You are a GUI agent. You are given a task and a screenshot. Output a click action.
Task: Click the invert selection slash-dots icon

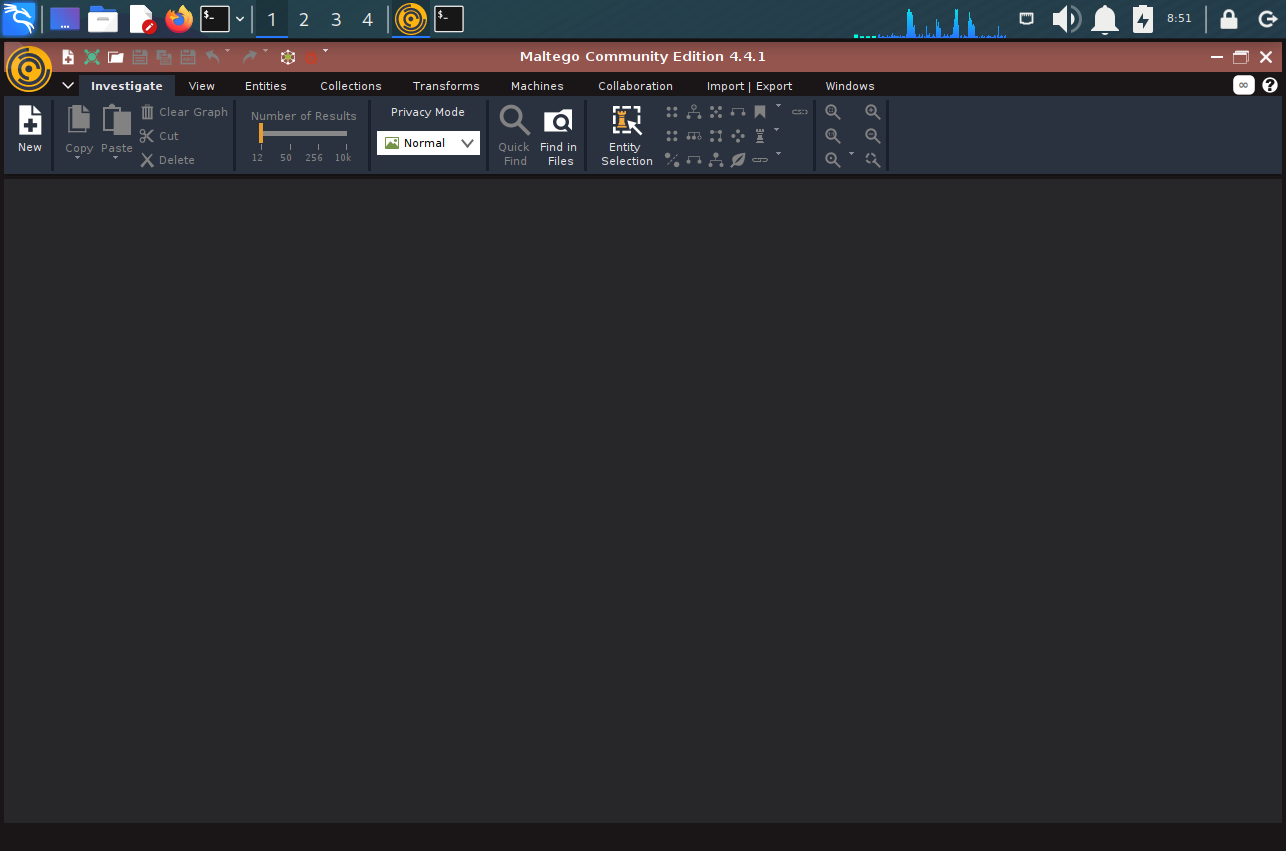pyautogui.click(x=672, y=160)
